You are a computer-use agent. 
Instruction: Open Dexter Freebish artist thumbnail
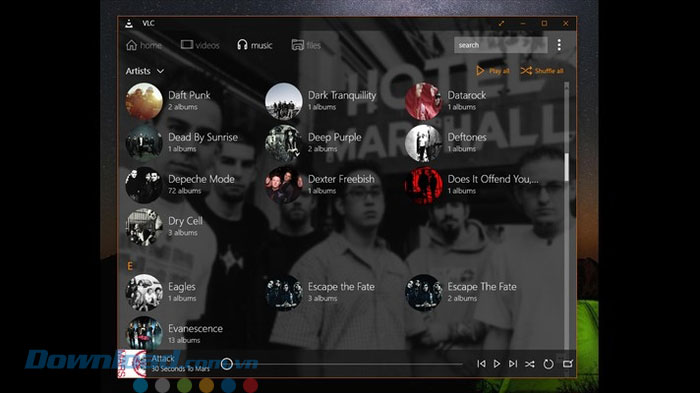click(x=283, y=185)
